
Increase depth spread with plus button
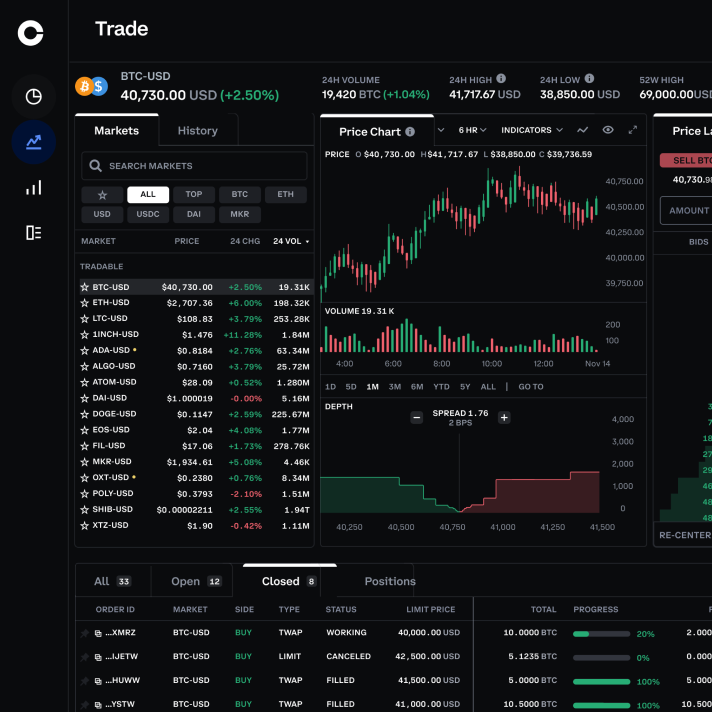click(x=504, y=417)
